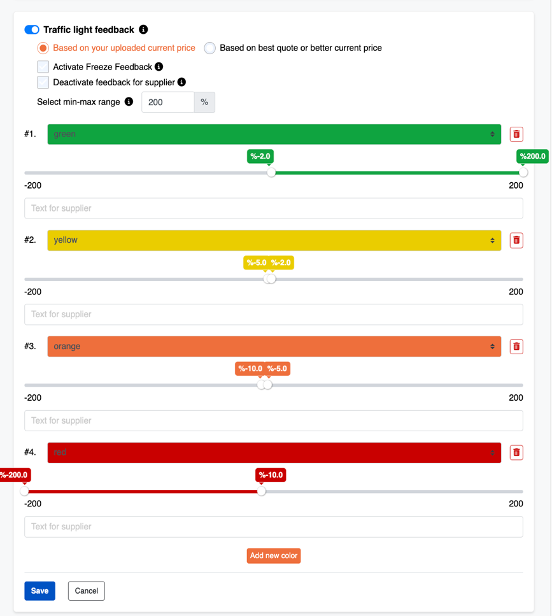Screen dimensions: 552x616
Task: Click the green slider's %-2.0 handle
Action: coord(271,172)
